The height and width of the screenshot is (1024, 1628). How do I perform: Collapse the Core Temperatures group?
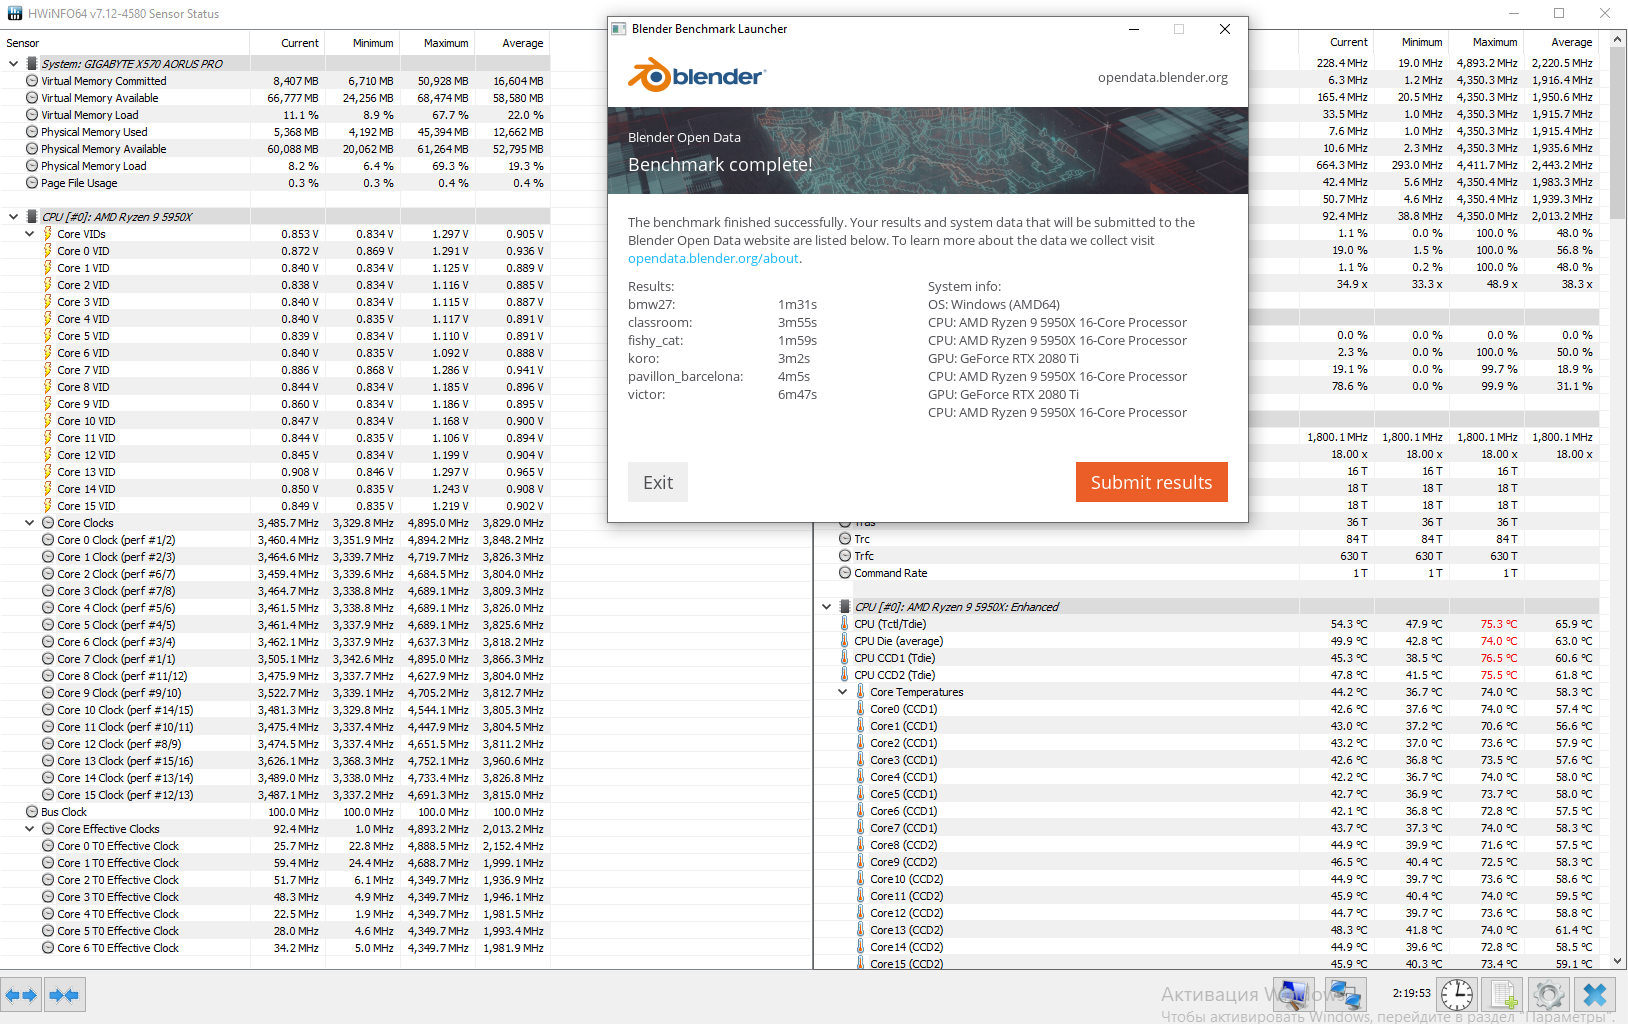pos(842,692)
